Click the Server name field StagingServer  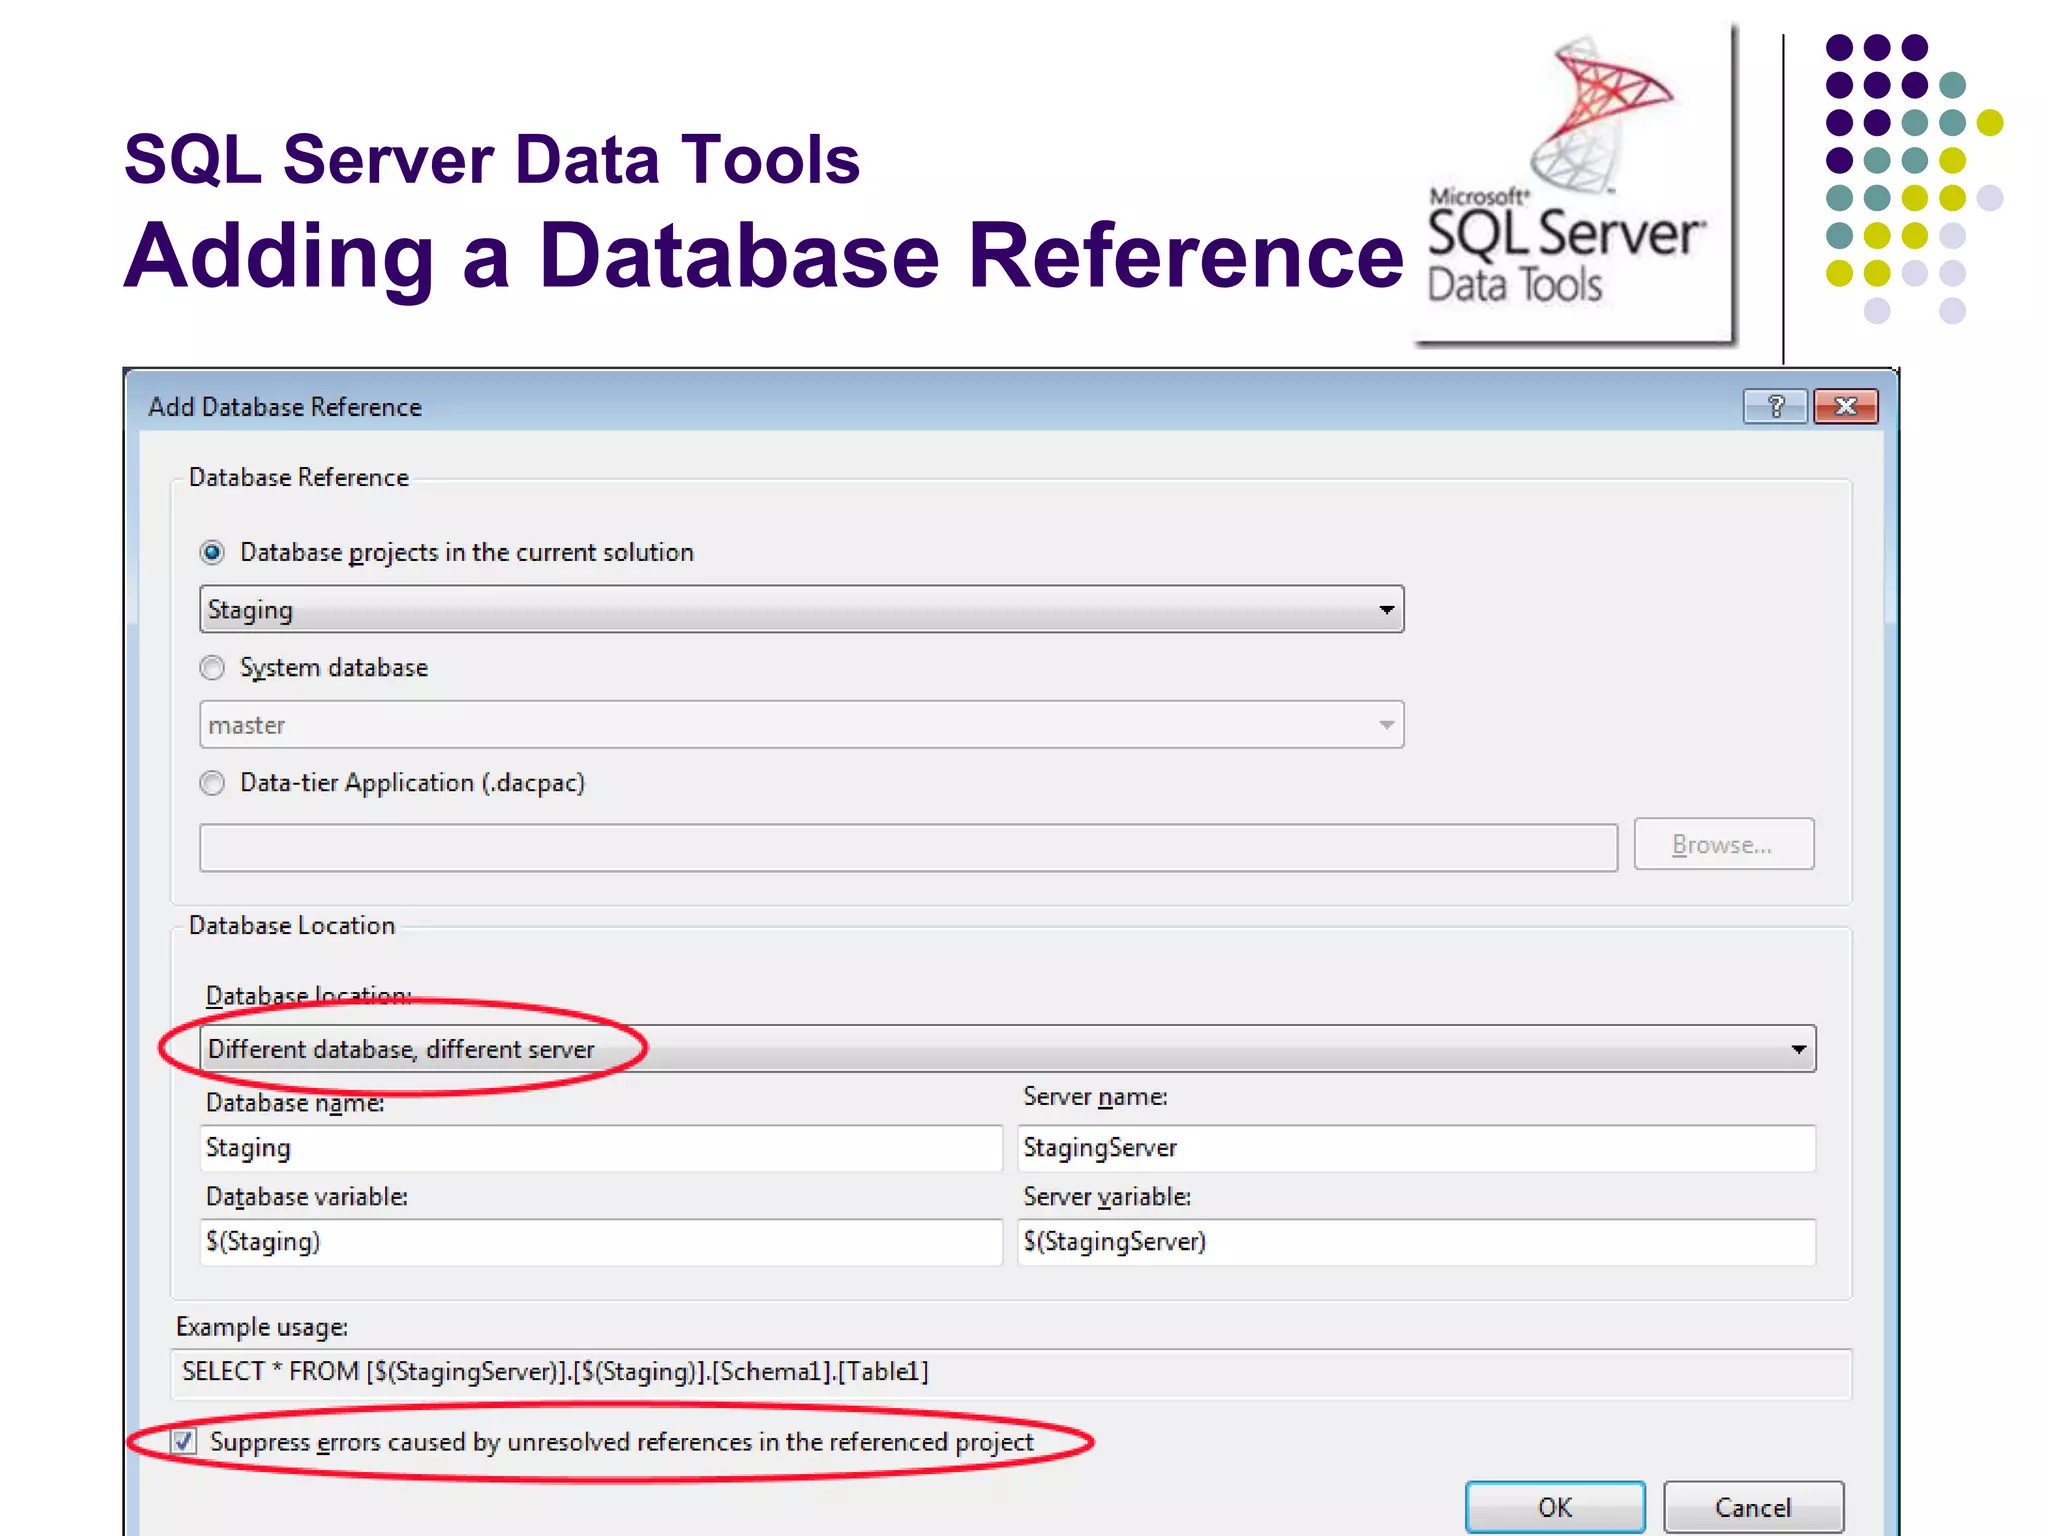1416,1148
